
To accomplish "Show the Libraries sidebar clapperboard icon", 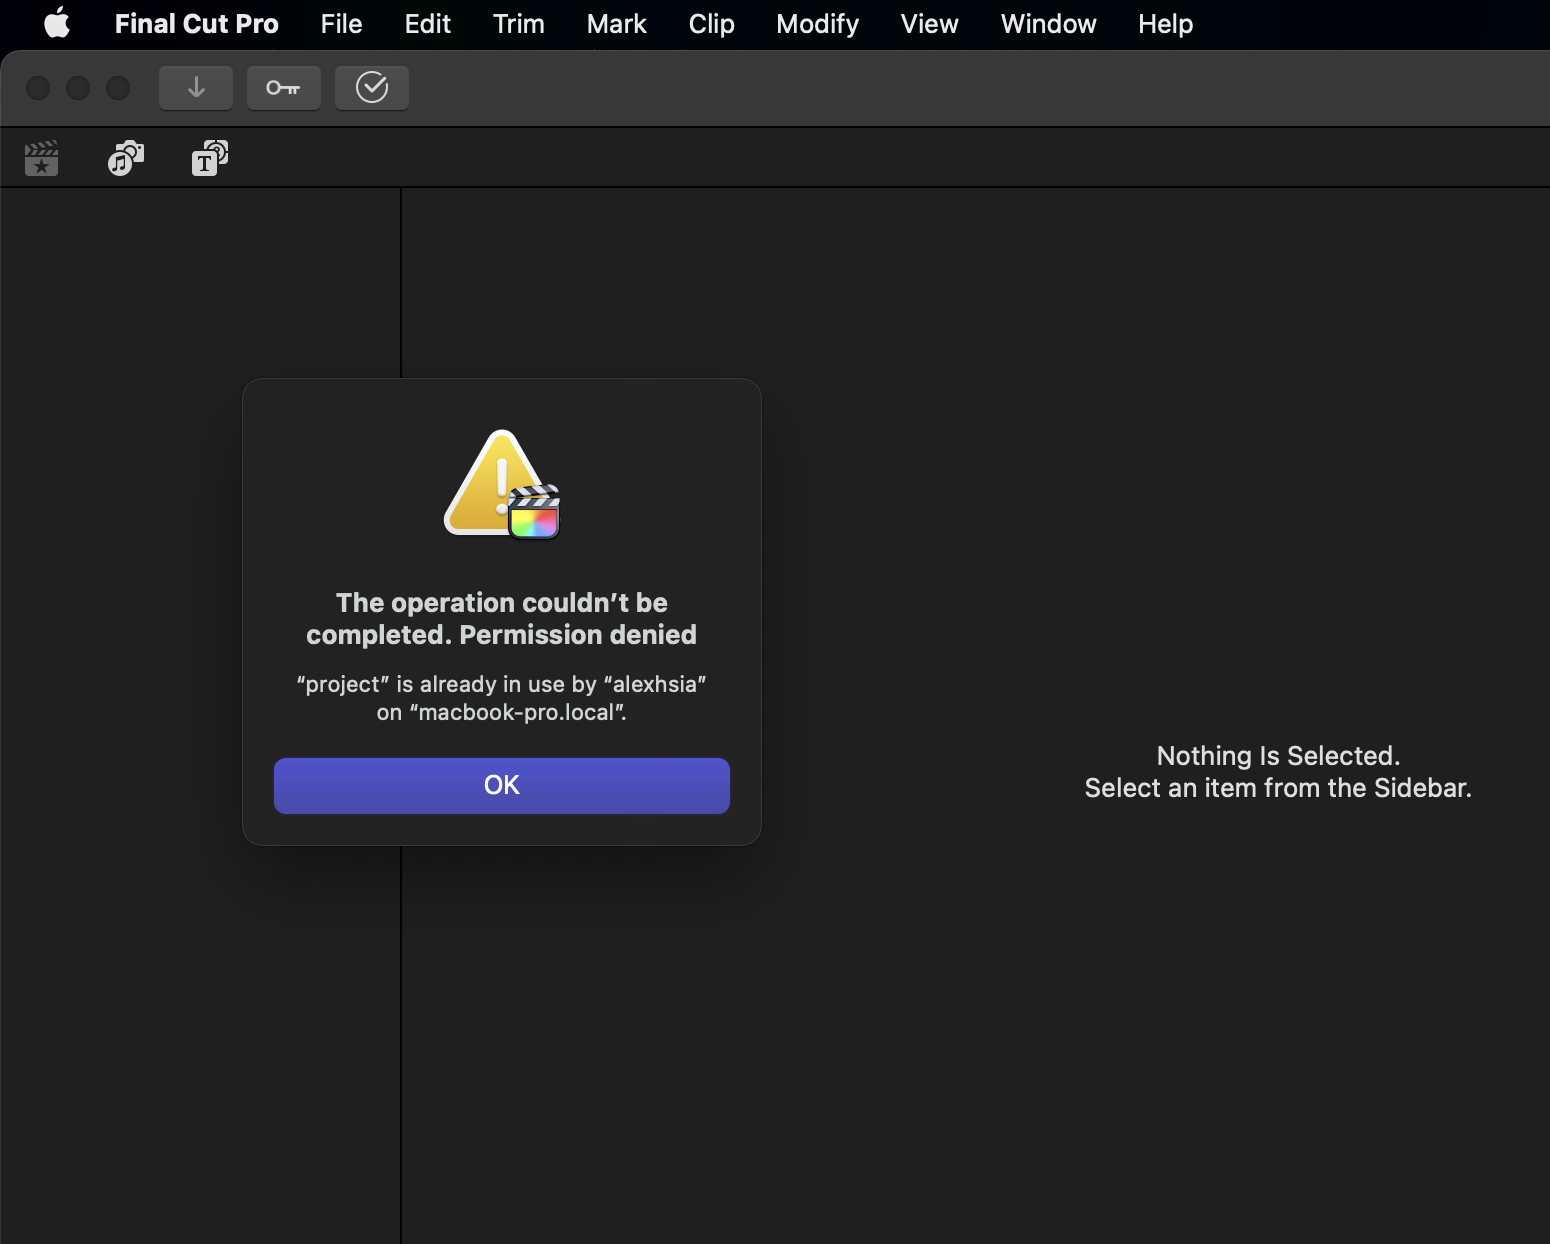I will pos(42,158).
